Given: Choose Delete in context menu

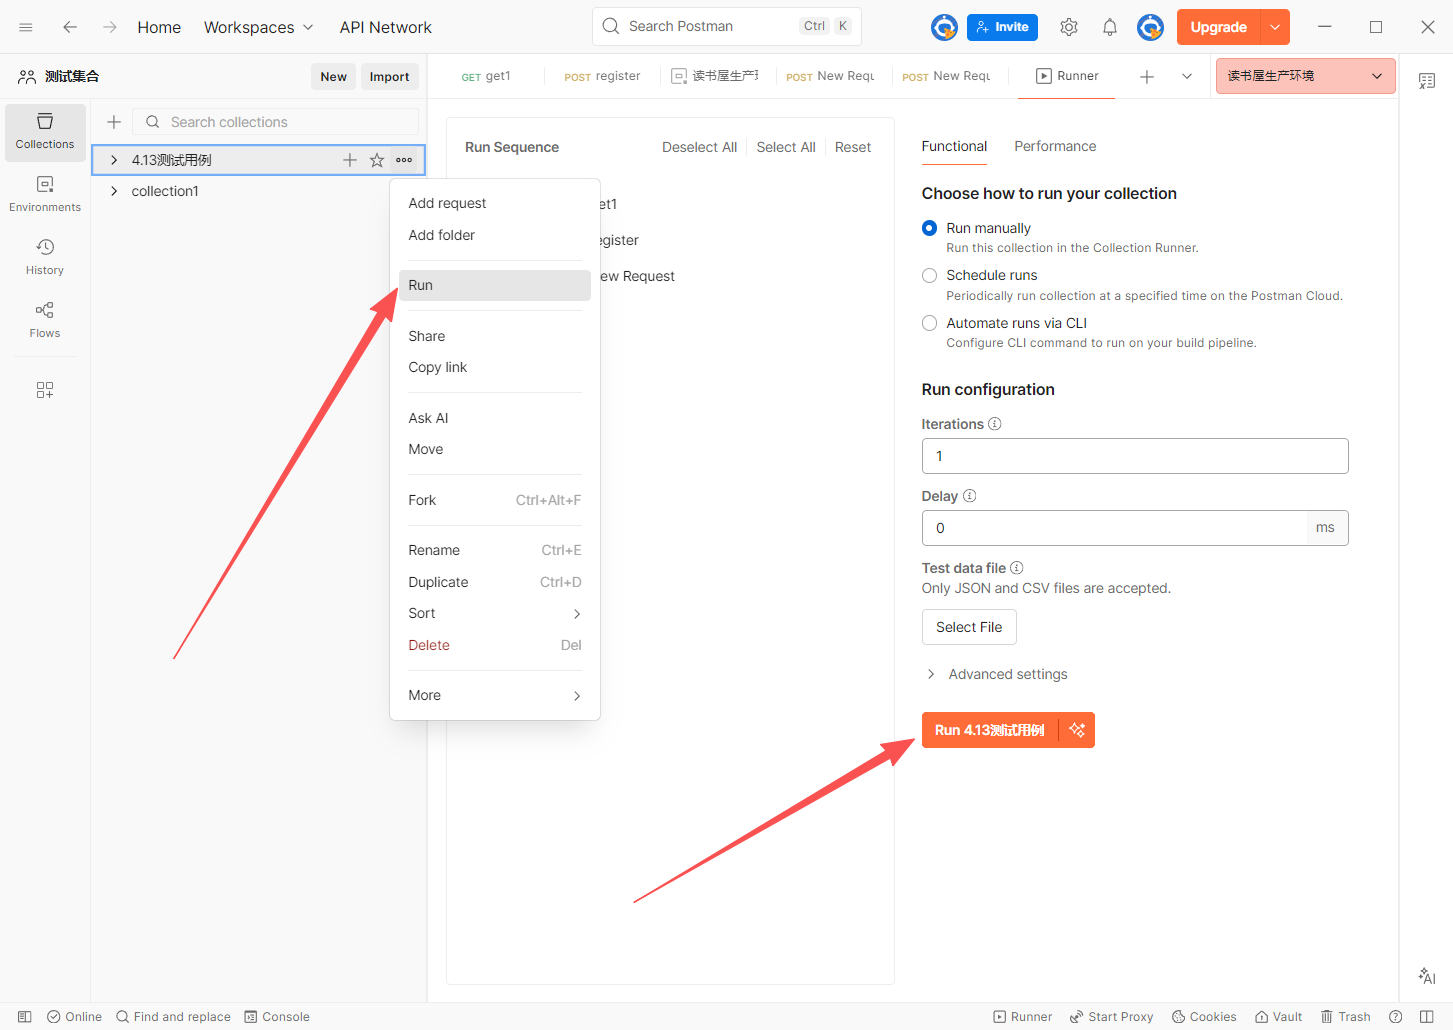Looking at the screenshot, I should tap(494, 645).
